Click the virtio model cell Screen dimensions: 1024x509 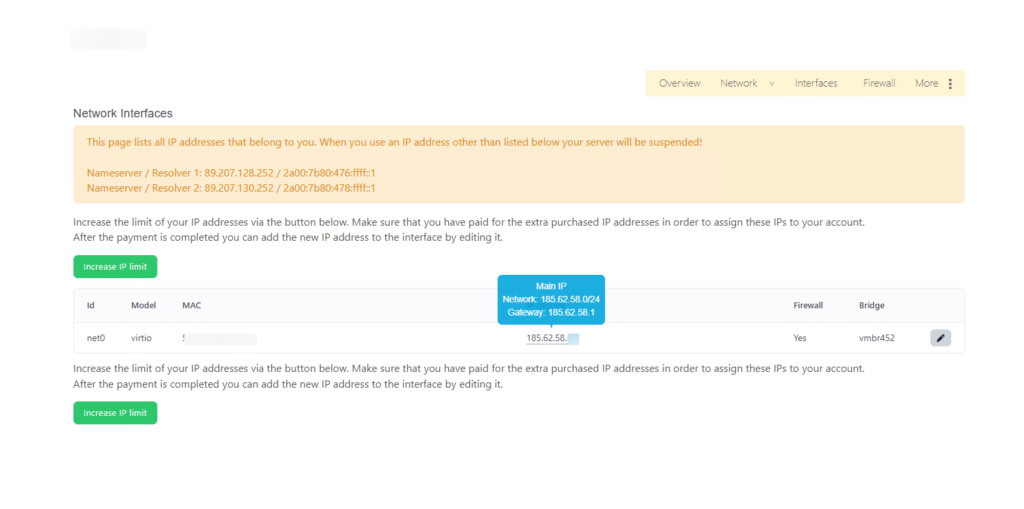click(x=143, y=338)
